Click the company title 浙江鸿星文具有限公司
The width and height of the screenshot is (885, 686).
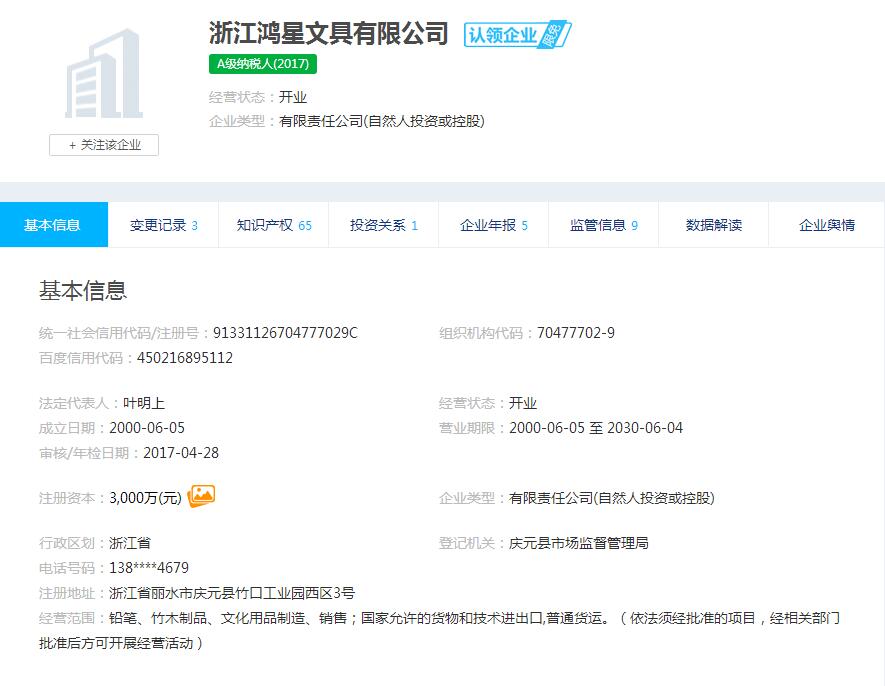click(329, 33)
